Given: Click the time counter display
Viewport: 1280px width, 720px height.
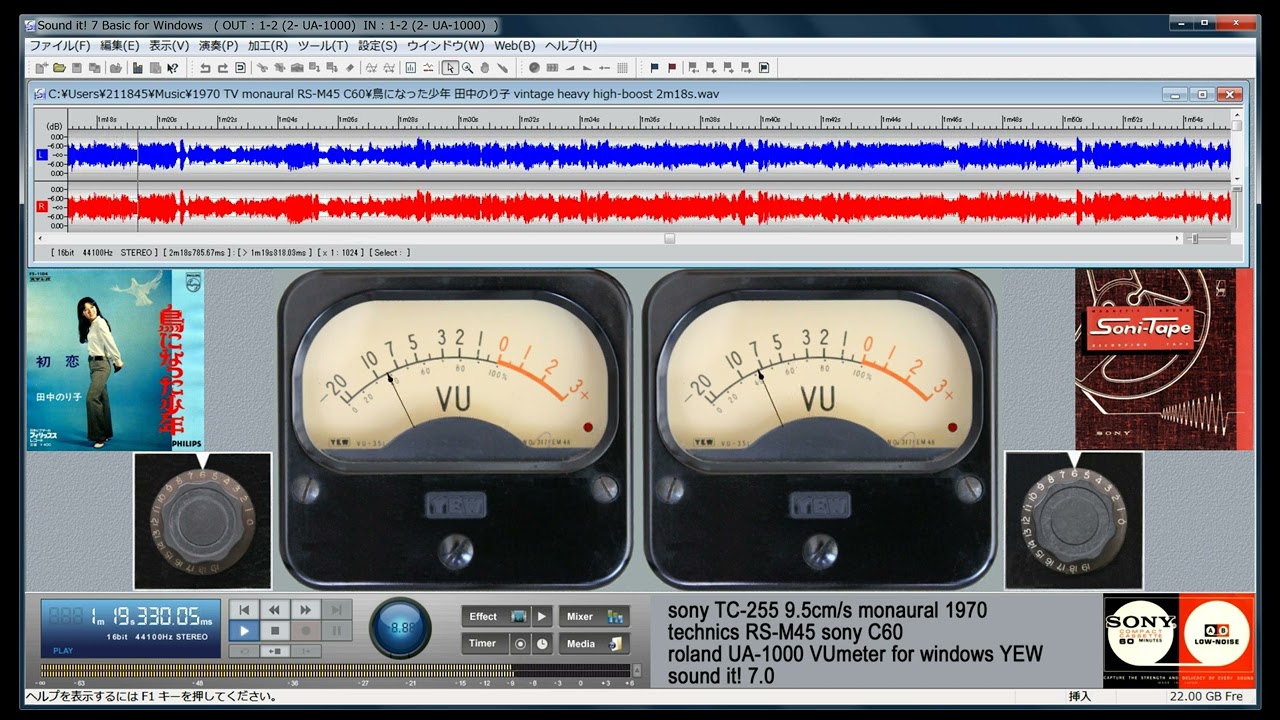Looking at the screenshot, I should pos(131,628).
